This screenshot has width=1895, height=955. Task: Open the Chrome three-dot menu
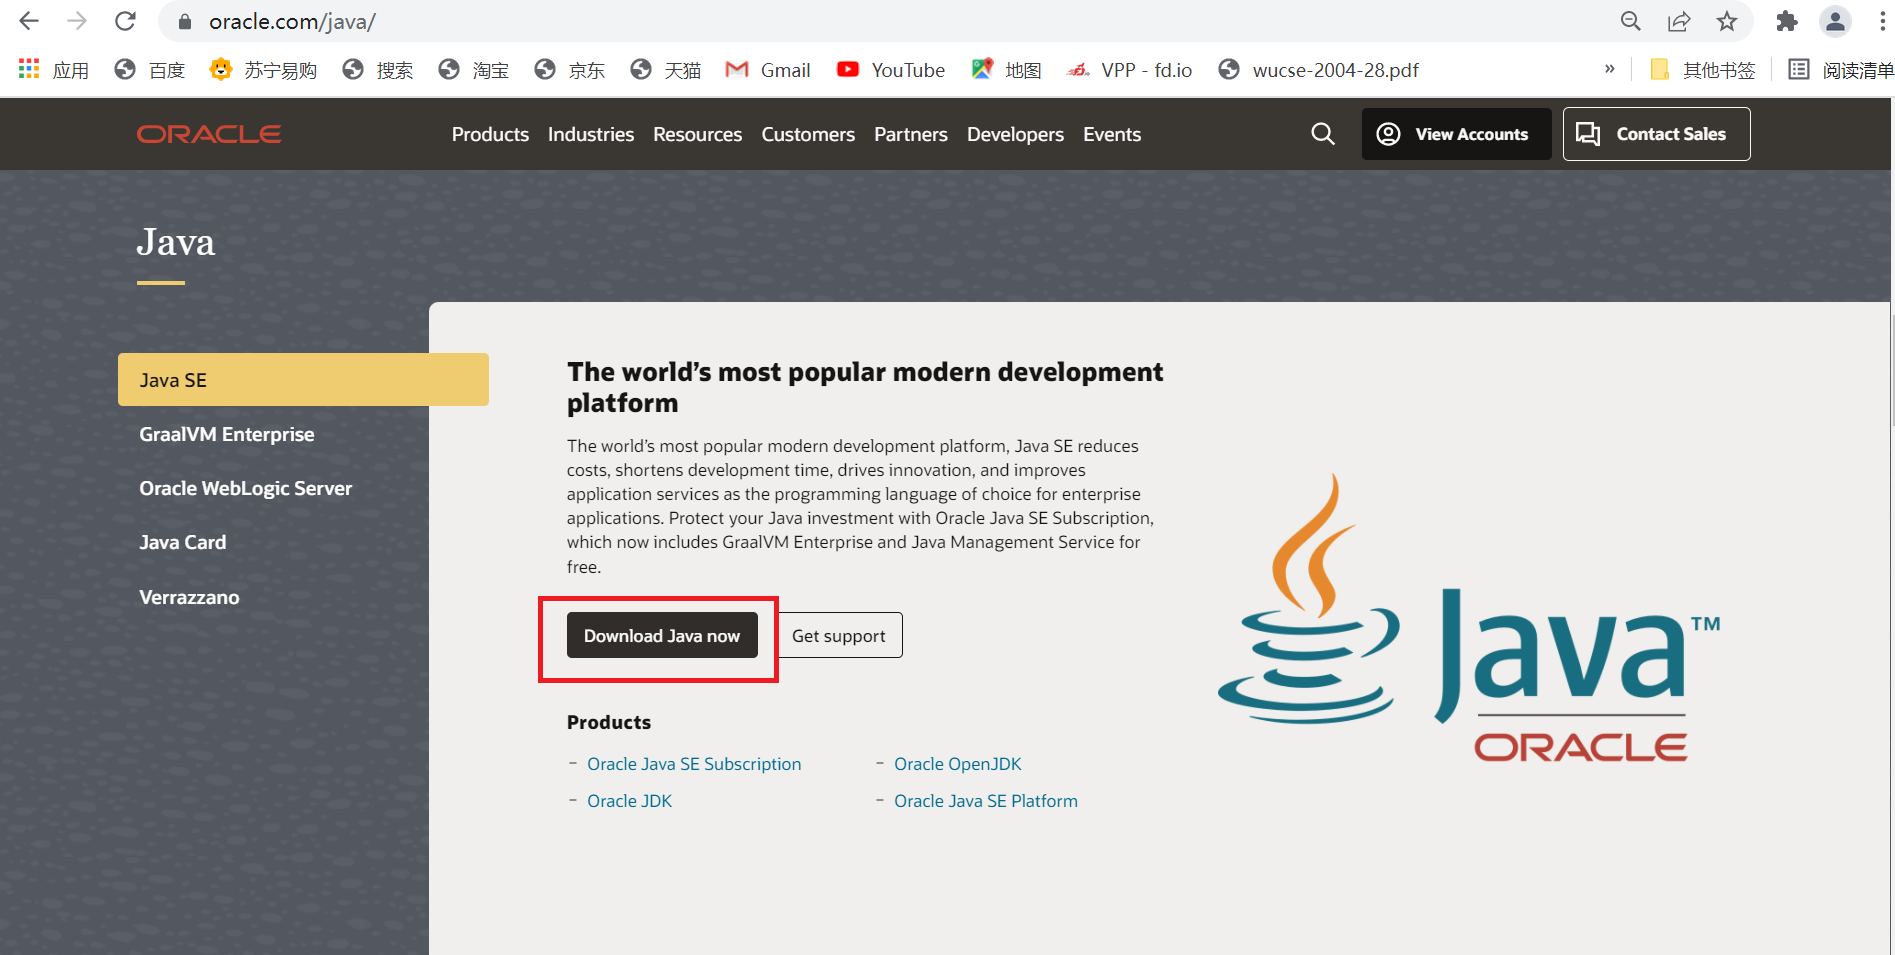1882,21
